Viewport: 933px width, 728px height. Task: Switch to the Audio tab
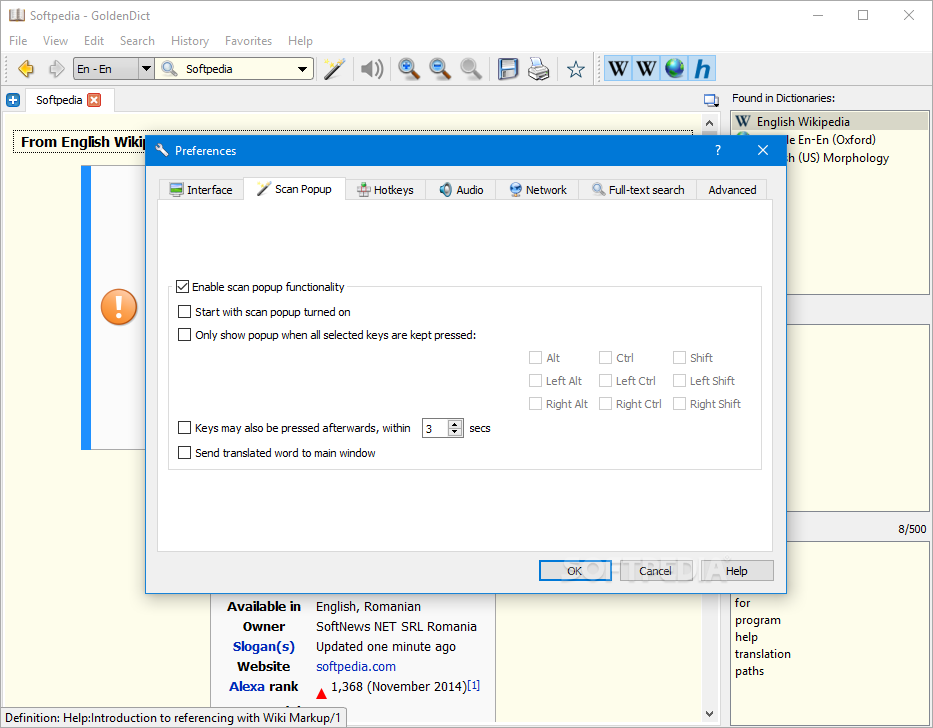pyautogui.click(x=461, y=190)
